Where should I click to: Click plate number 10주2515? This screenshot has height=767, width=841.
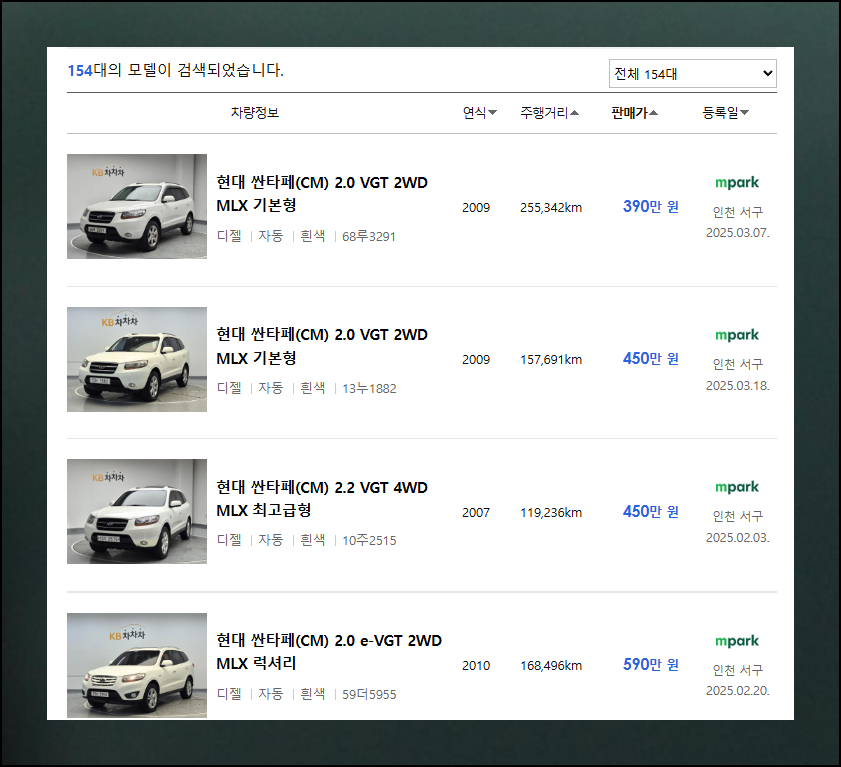point(369,541)
